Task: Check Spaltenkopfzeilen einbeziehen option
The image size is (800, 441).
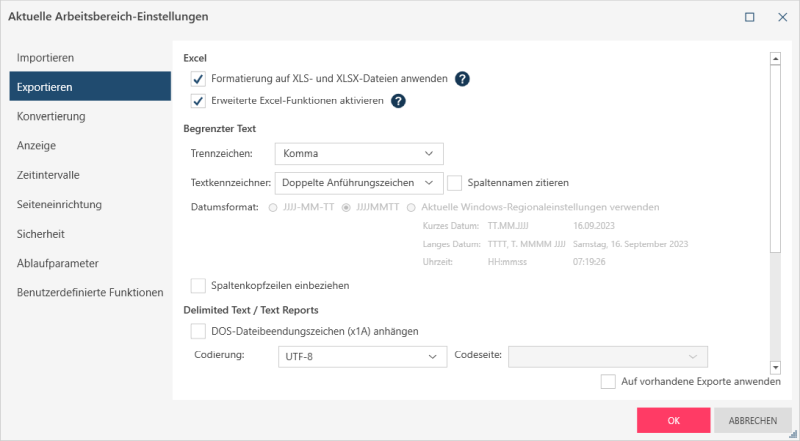Action: pyautogui.click(x=198, y=286)
